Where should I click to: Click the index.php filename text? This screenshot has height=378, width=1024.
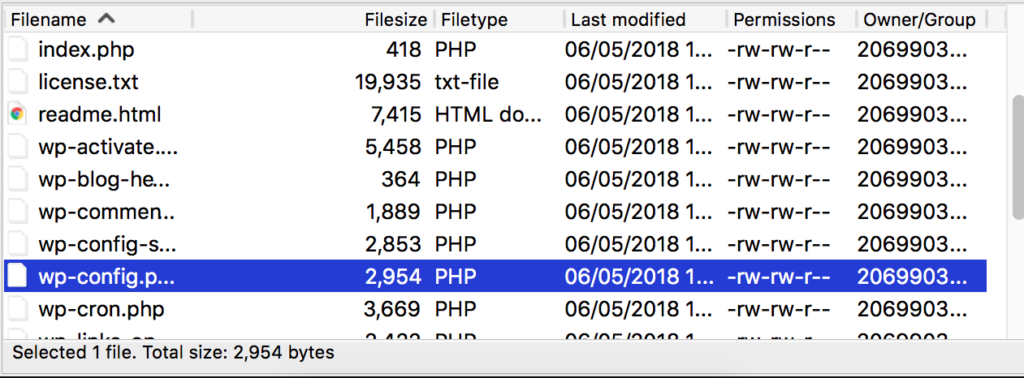86,50
